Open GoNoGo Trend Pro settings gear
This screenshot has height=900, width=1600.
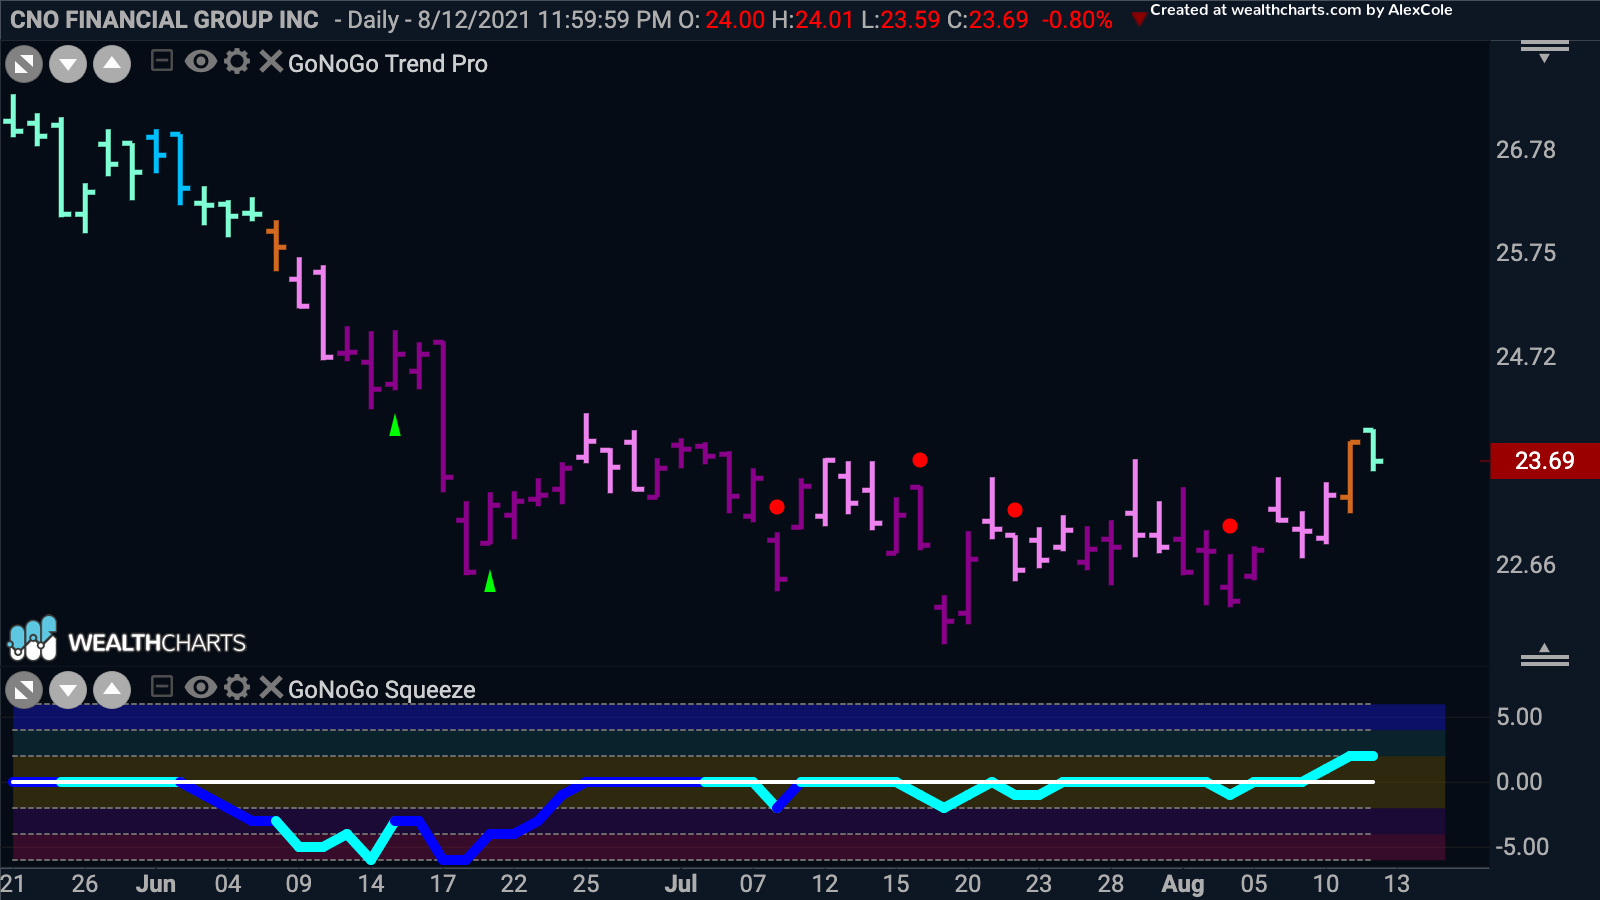click(x=237, y=62)
